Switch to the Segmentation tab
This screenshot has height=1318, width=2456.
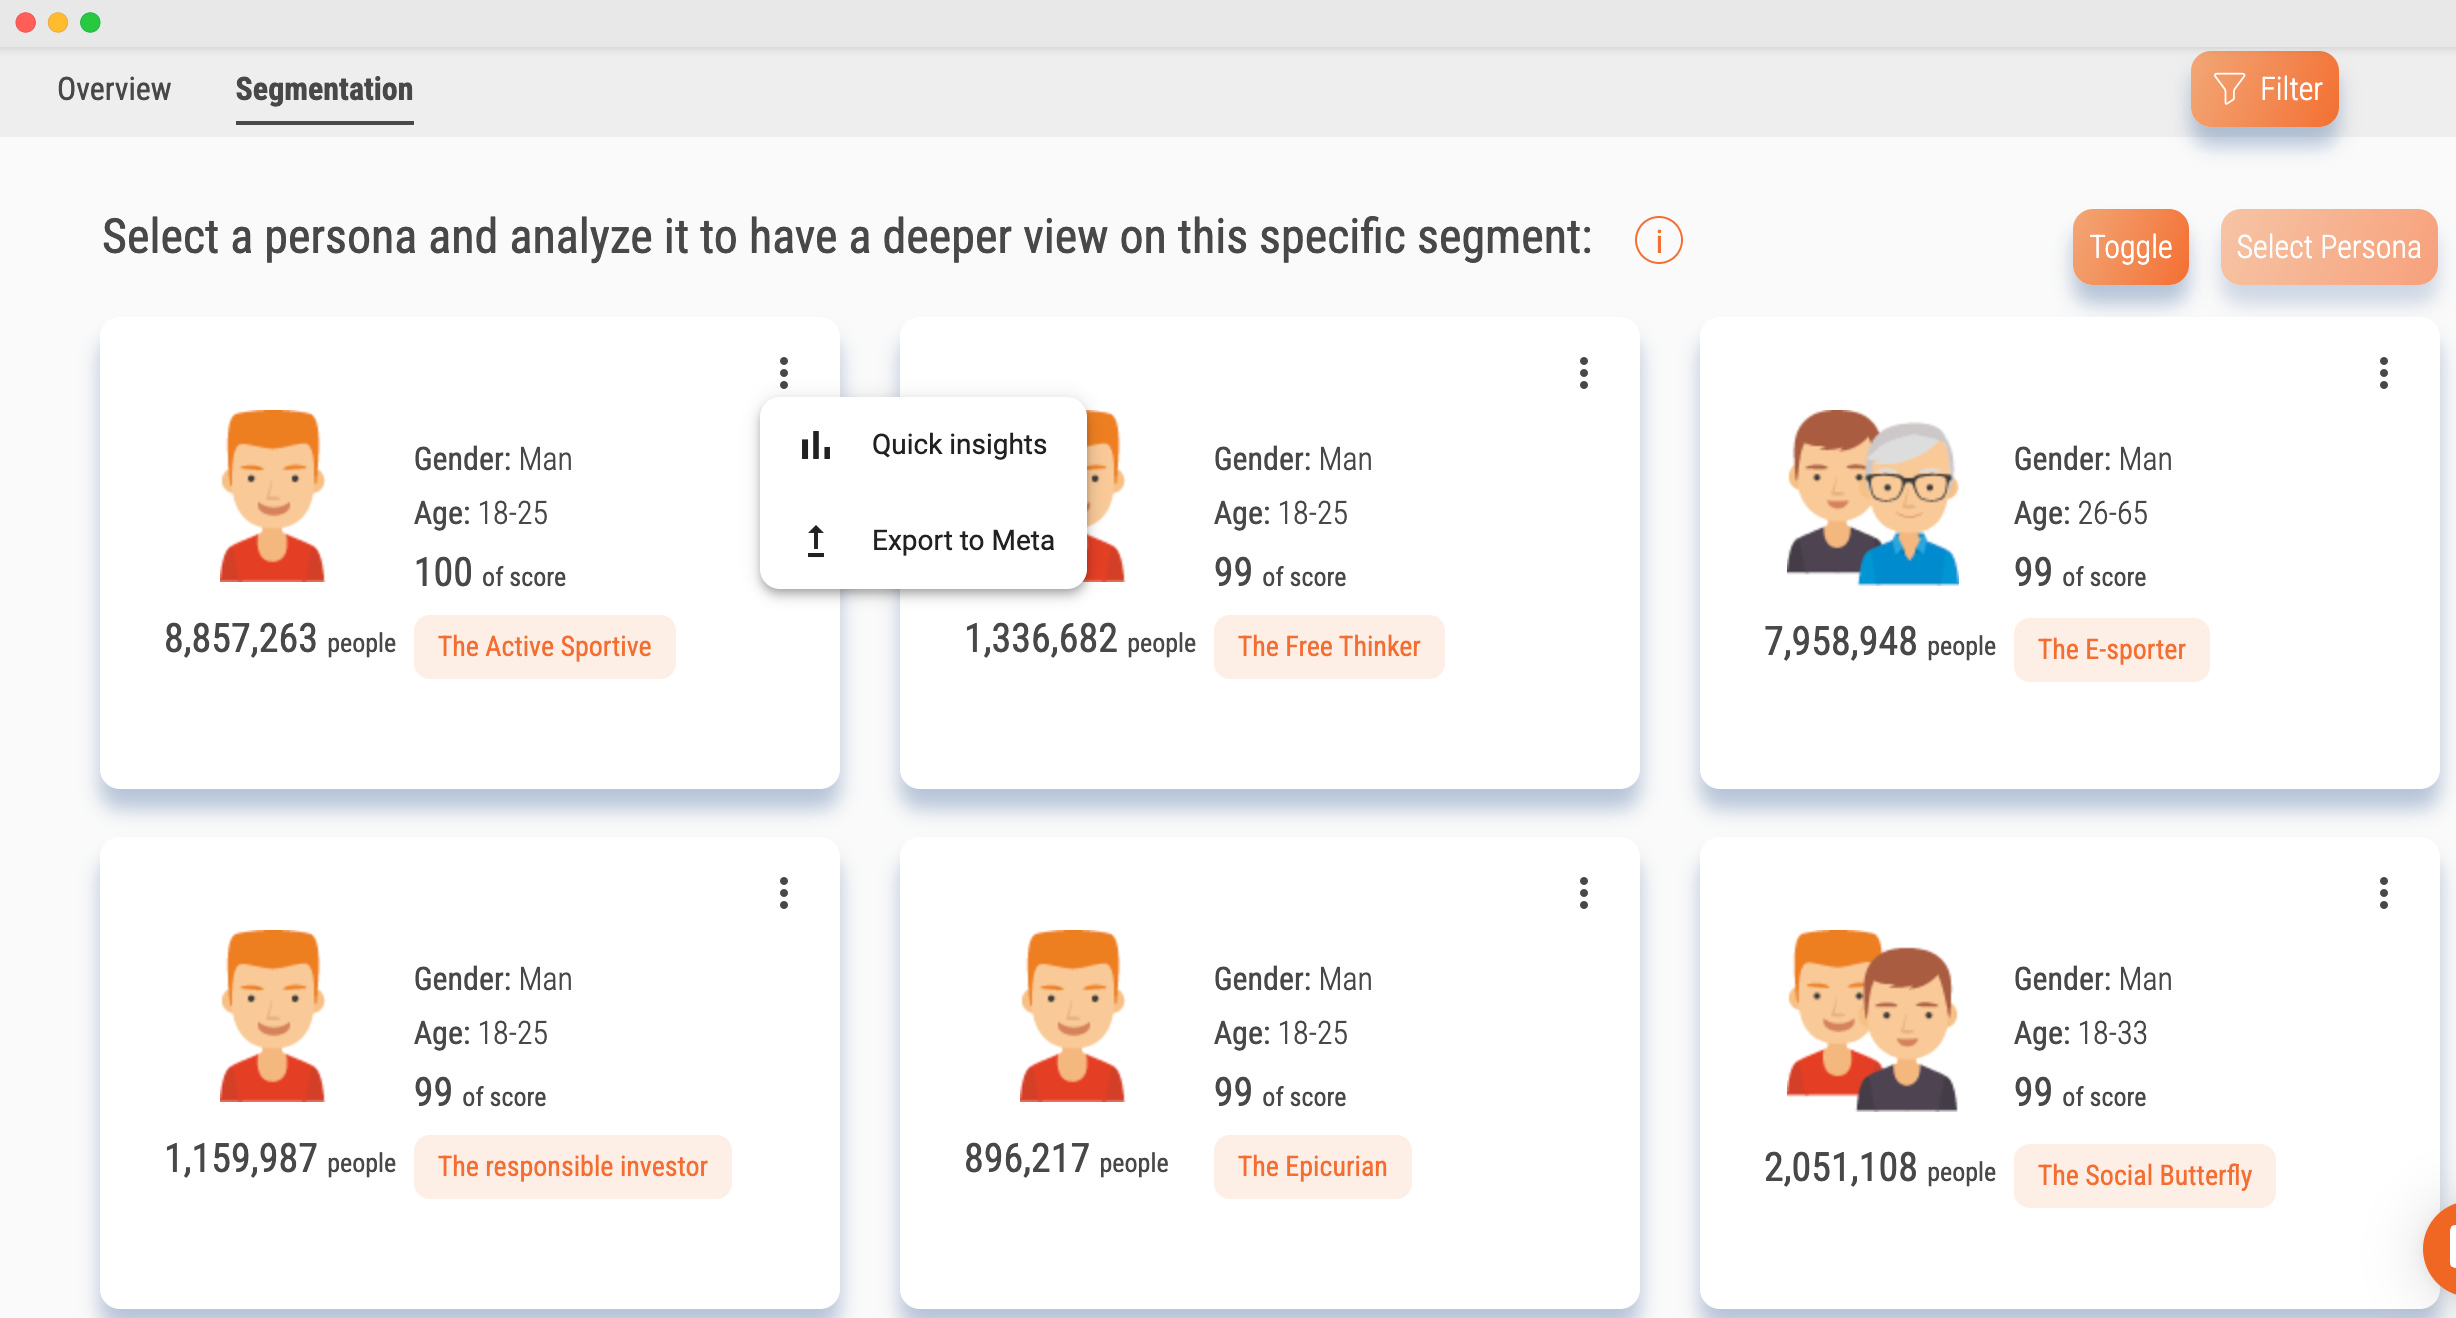[x=323, y=89]
